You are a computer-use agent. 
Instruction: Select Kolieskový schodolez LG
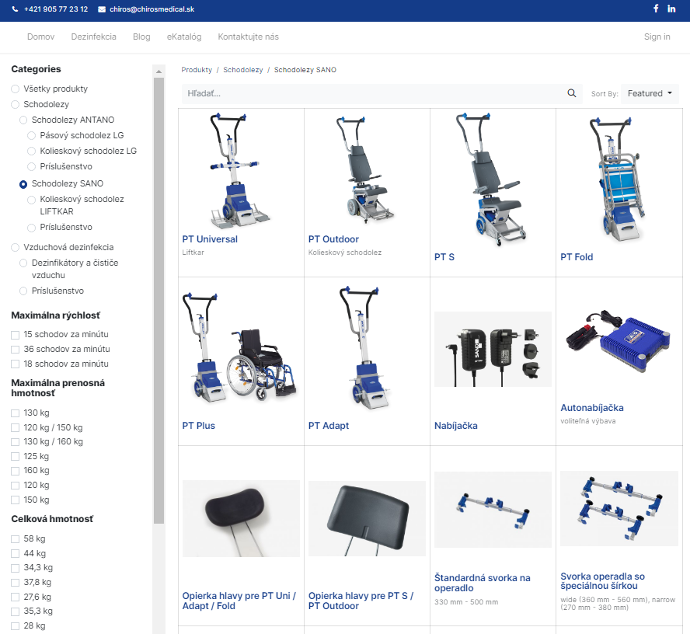coord(31,151)
